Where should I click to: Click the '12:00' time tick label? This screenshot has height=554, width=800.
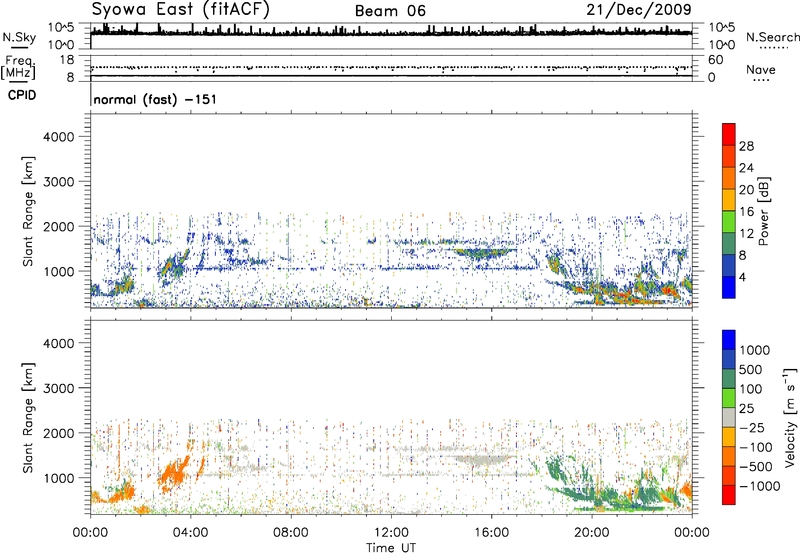click(391, 533)
